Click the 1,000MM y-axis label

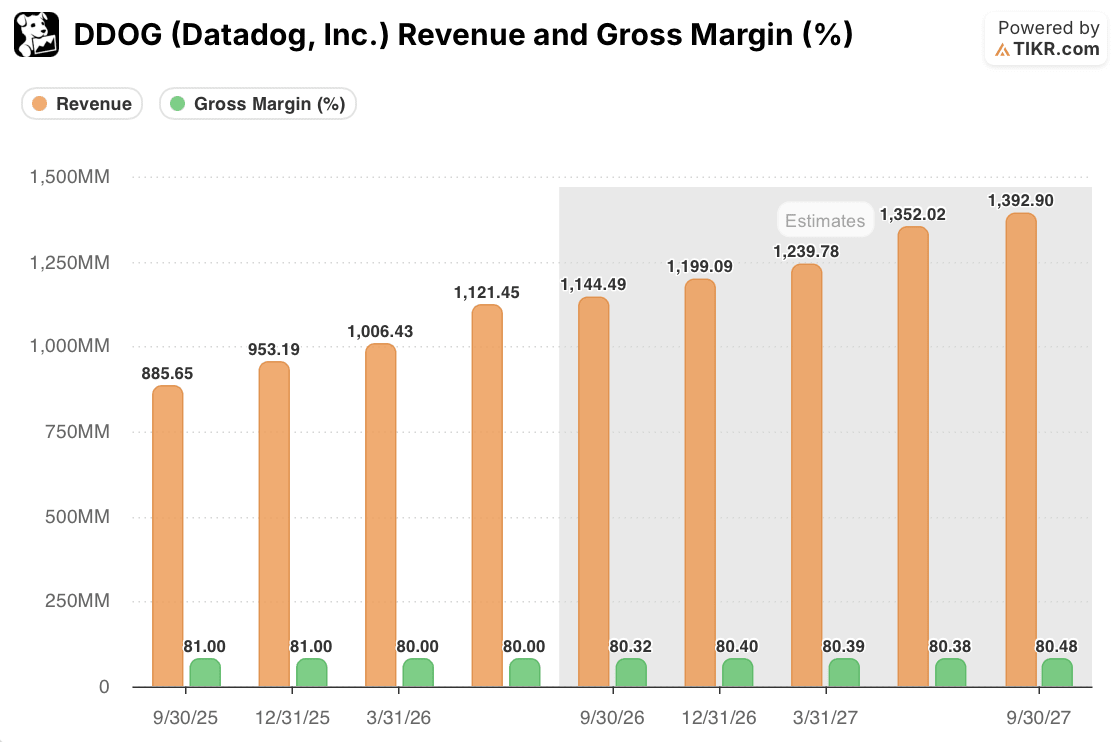tap(70, 346)
